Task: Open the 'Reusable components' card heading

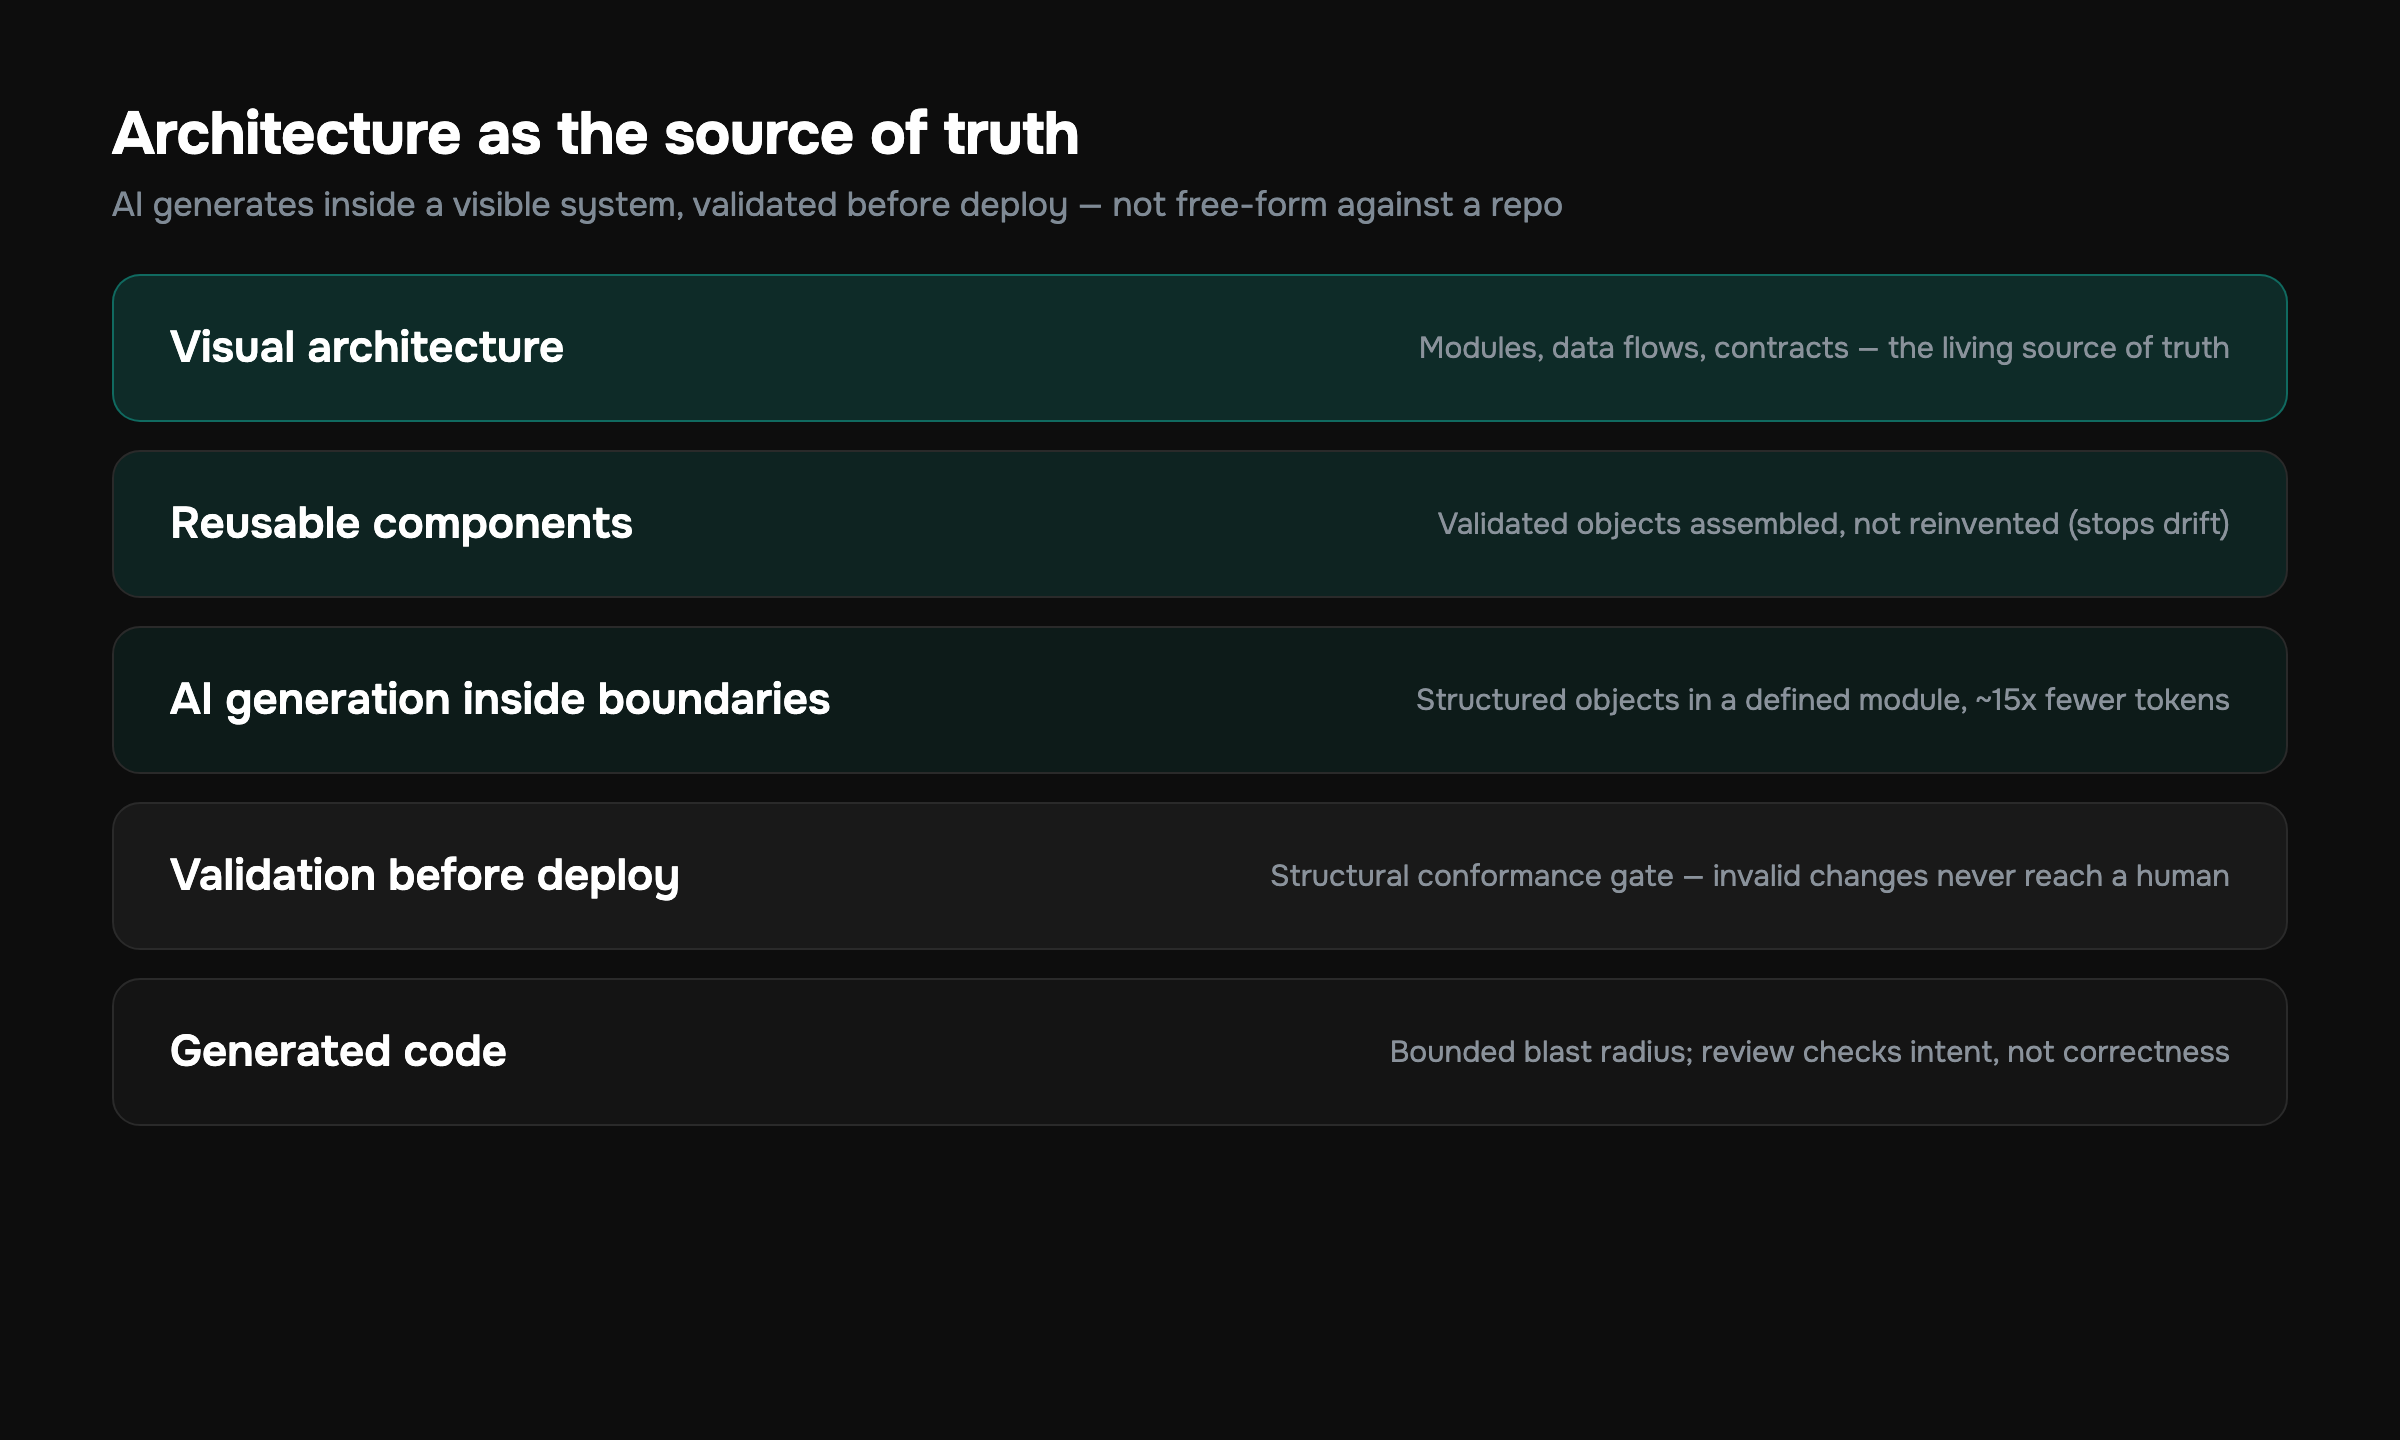Action: 401,523
